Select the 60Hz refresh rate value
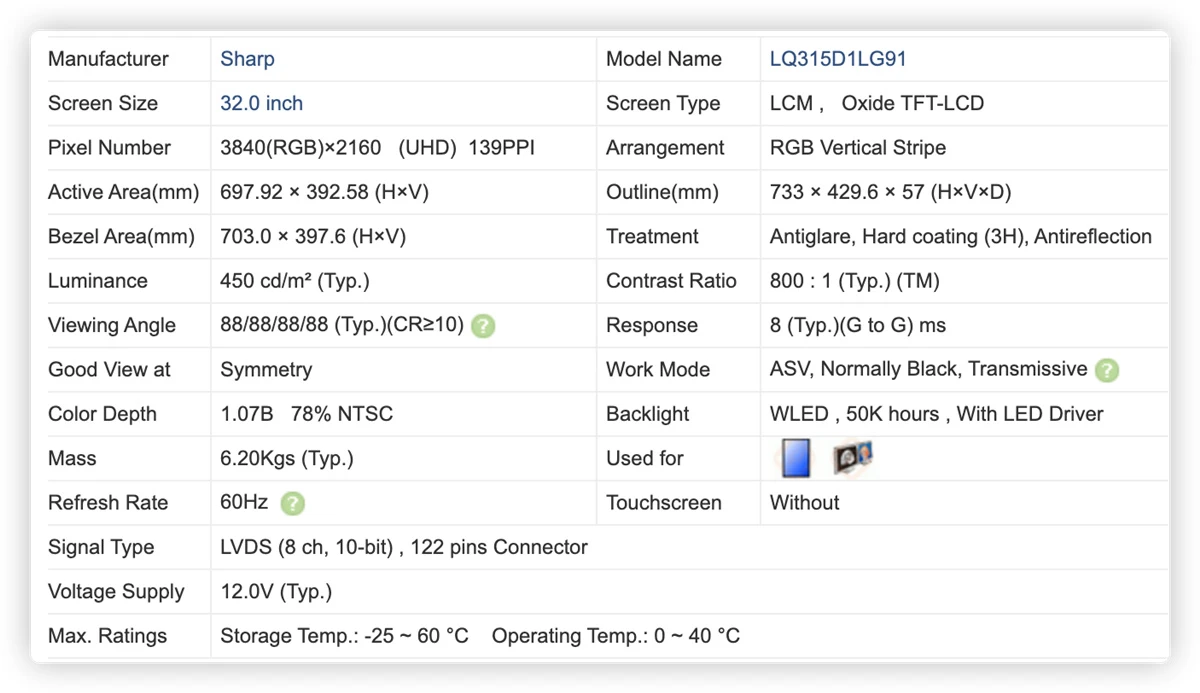1200x693 pixels. click(x=244, y=502)
